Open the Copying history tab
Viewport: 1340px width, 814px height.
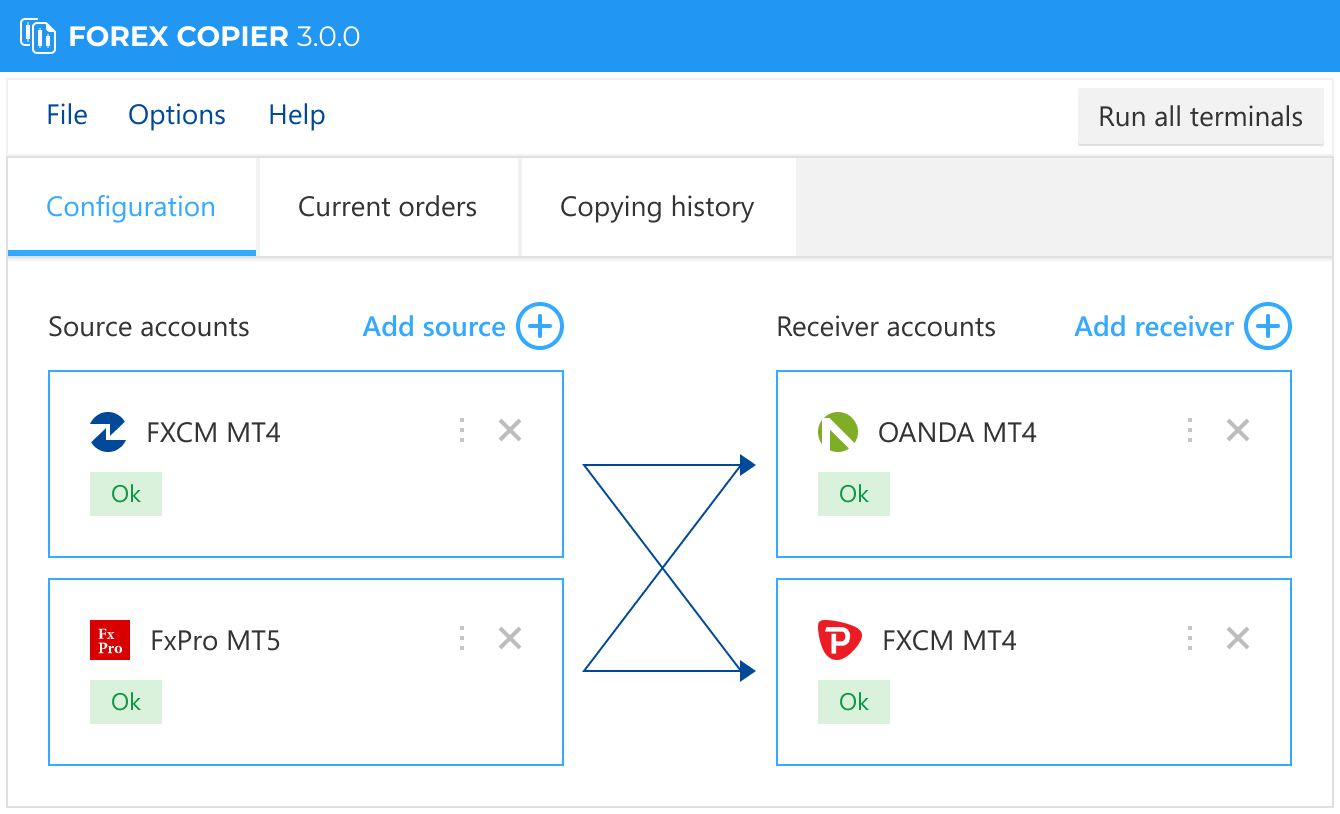tap(657, 207)
